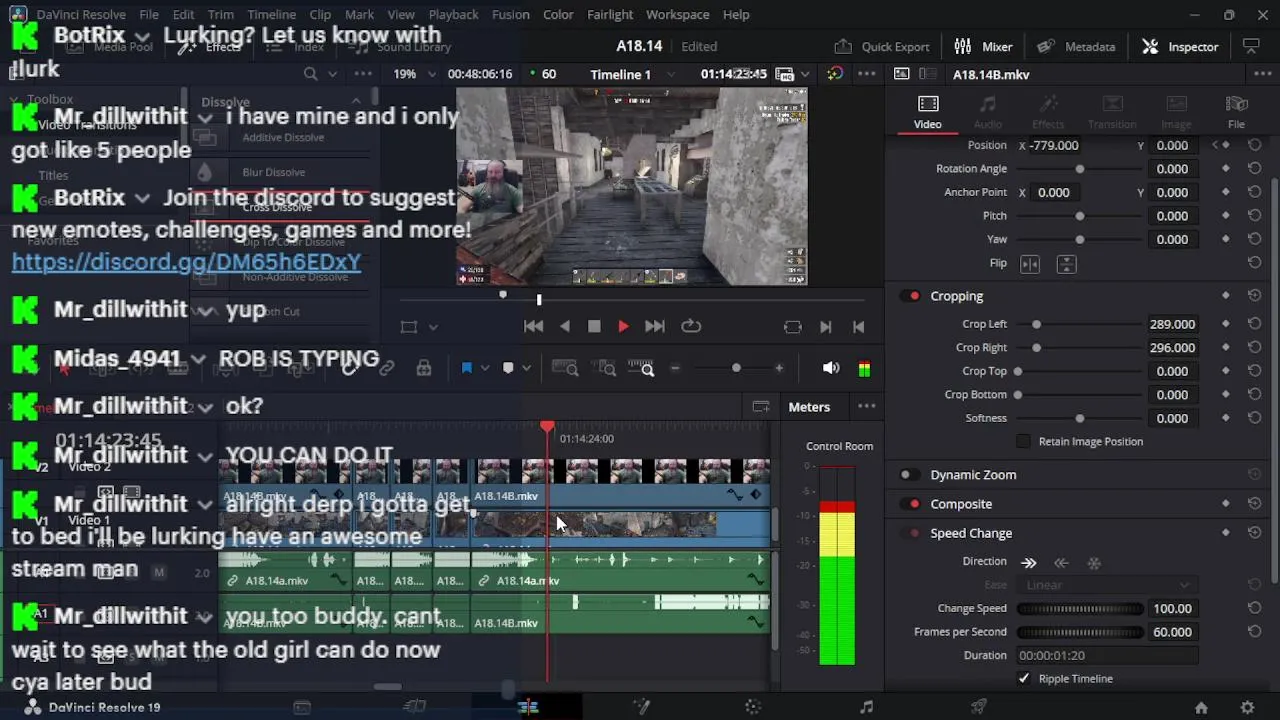Add keyframe for Crop Right
The image size is (1280, 720).
pyautogui.click(x=1226, y=347)
